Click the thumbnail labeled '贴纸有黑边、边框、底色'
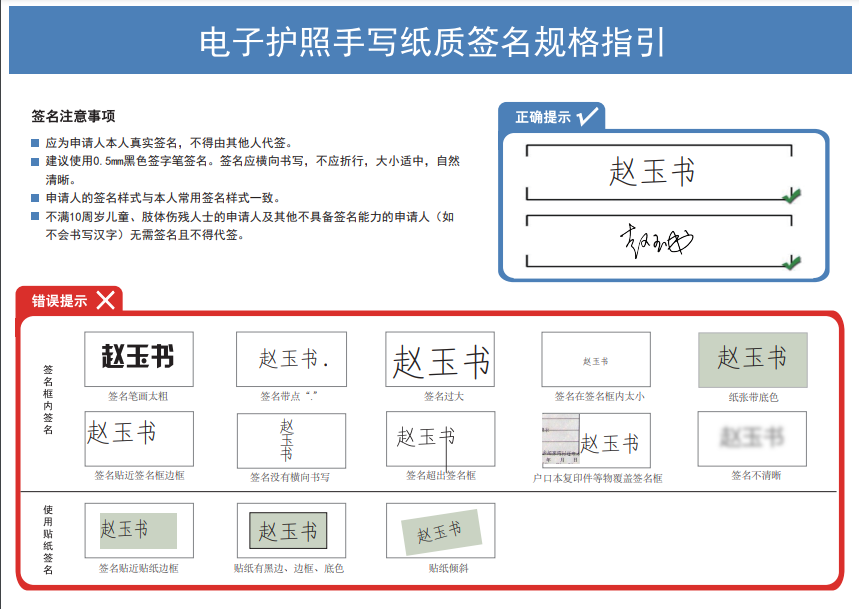Screen dimensions: 859x609 (291, 530)
